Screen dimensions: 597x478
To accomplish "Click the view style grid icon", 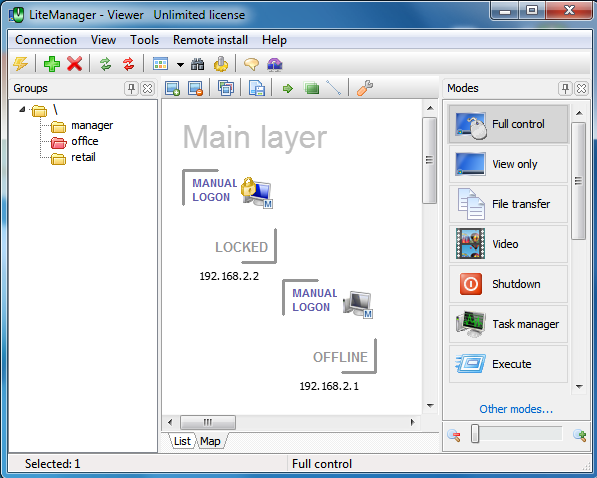I will [160, 64].
